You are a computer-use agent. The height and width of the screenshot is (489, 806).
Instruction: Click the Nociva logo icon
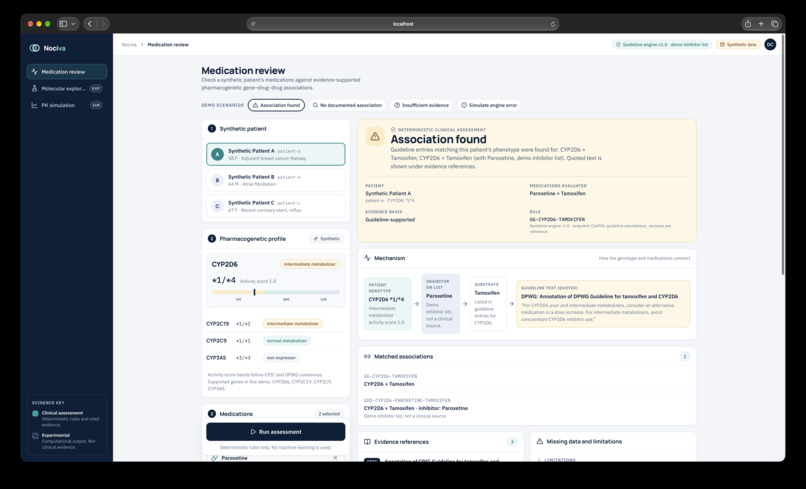(x=34, y=48)
